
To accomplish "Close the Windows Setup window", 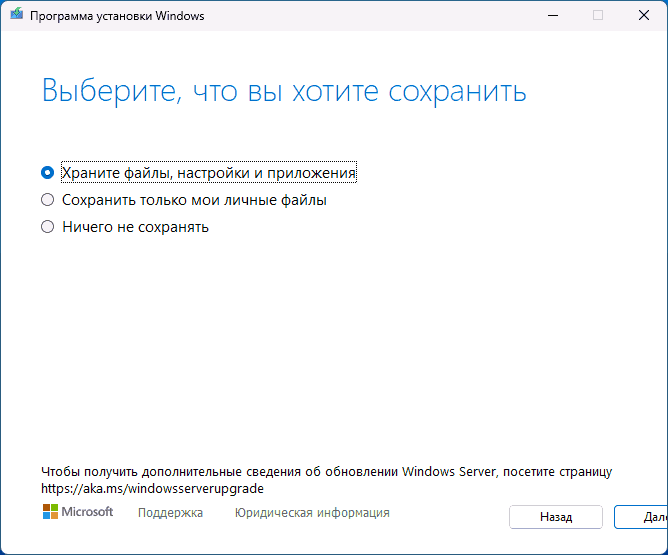I will click(x=644, y=15).
